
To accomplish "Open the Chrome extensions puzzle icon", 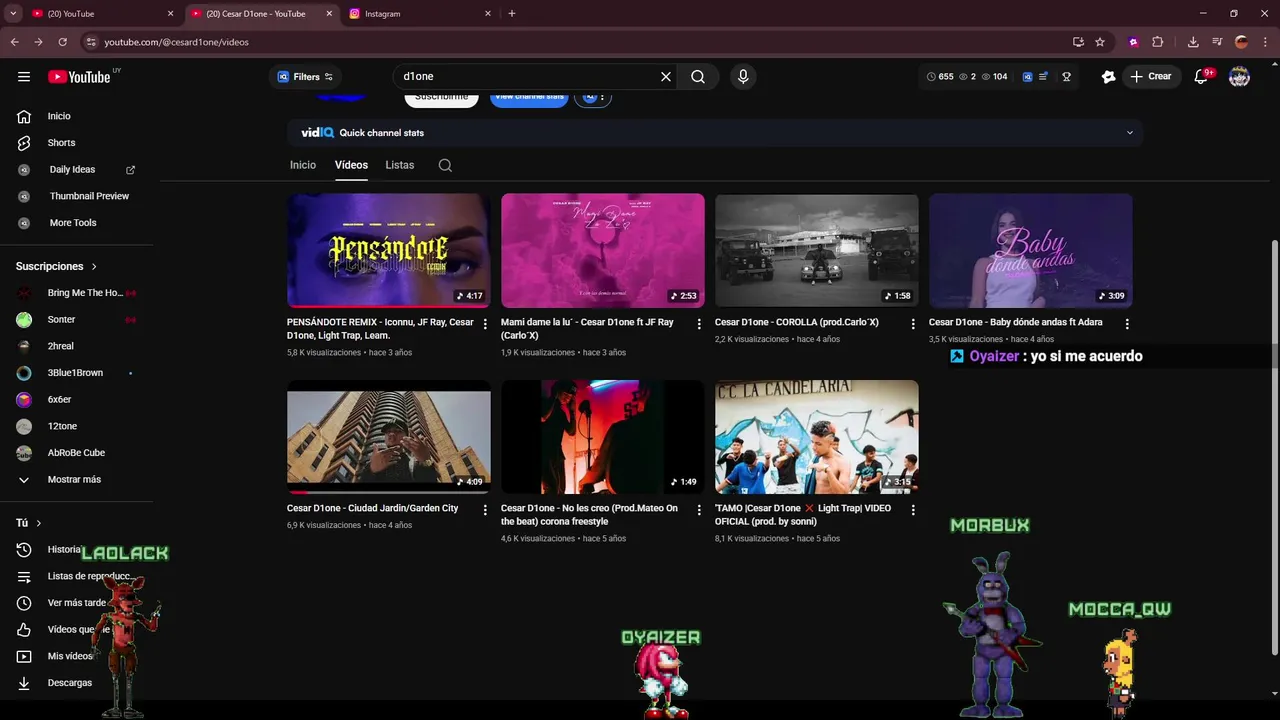I will pos(1158,42).
